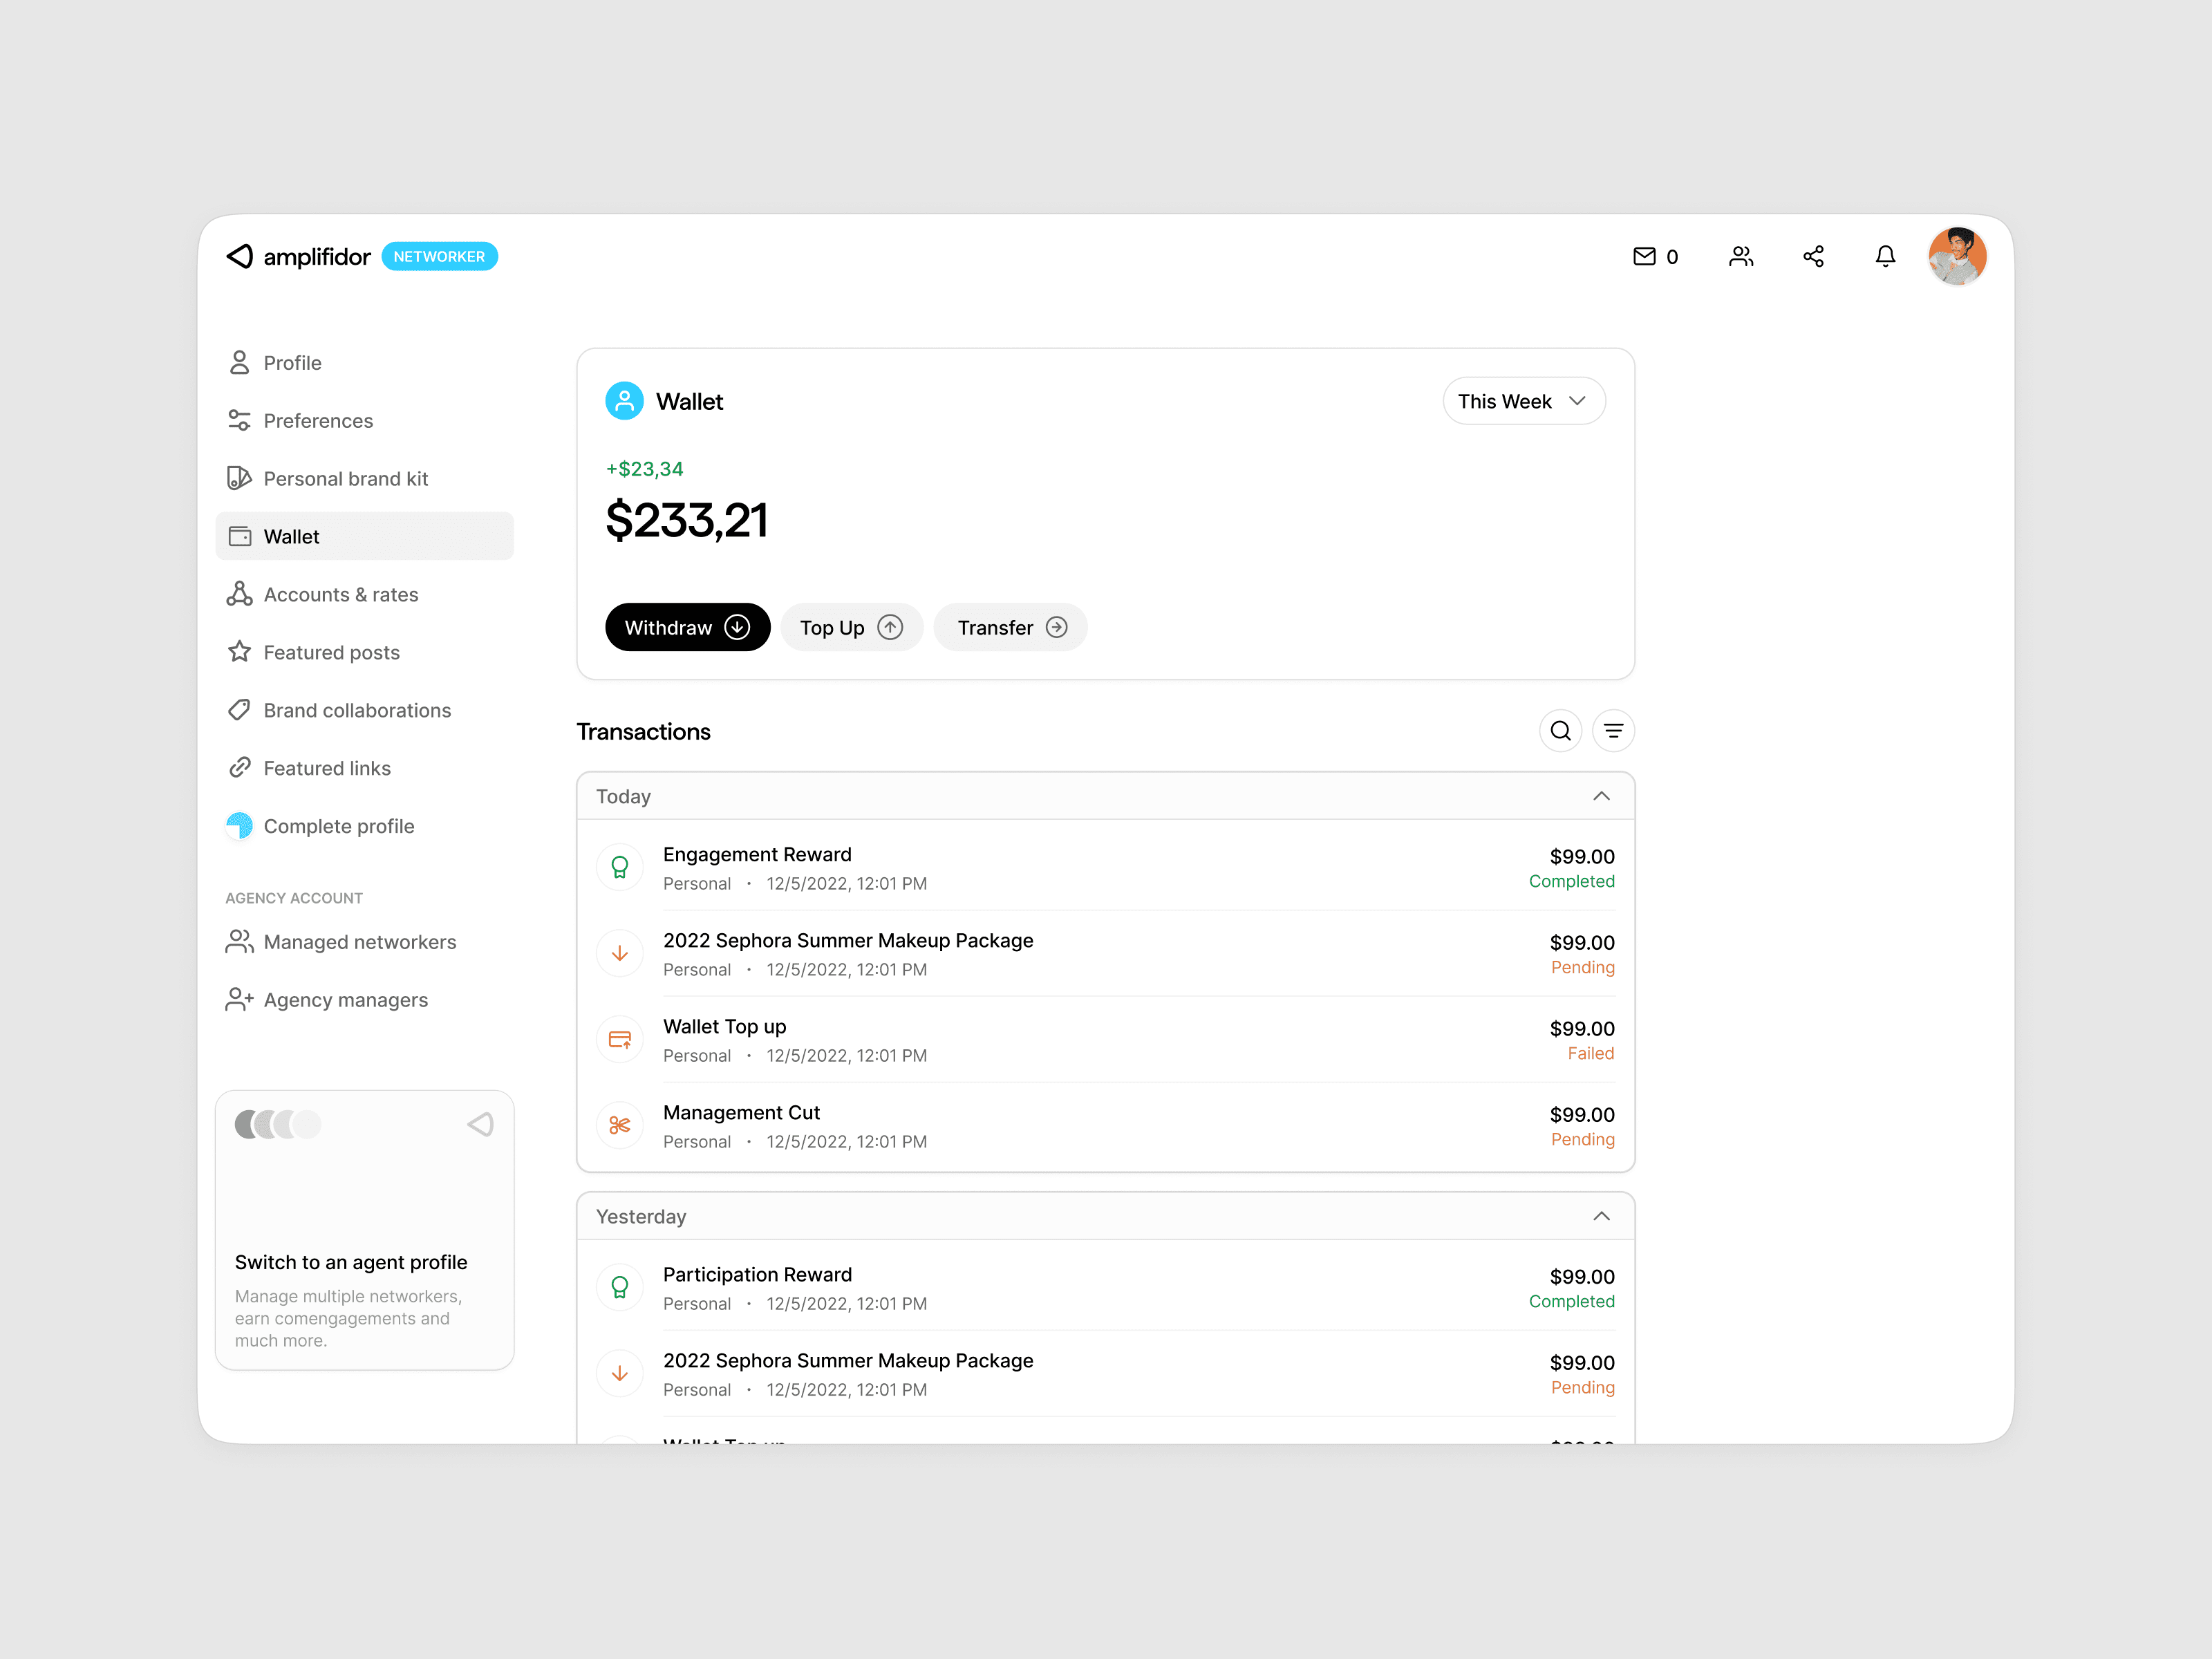This screenshot has height=1659, width=2212.
Task: Click the Today Sephora package arrow icon
Action: pos(620,953)
